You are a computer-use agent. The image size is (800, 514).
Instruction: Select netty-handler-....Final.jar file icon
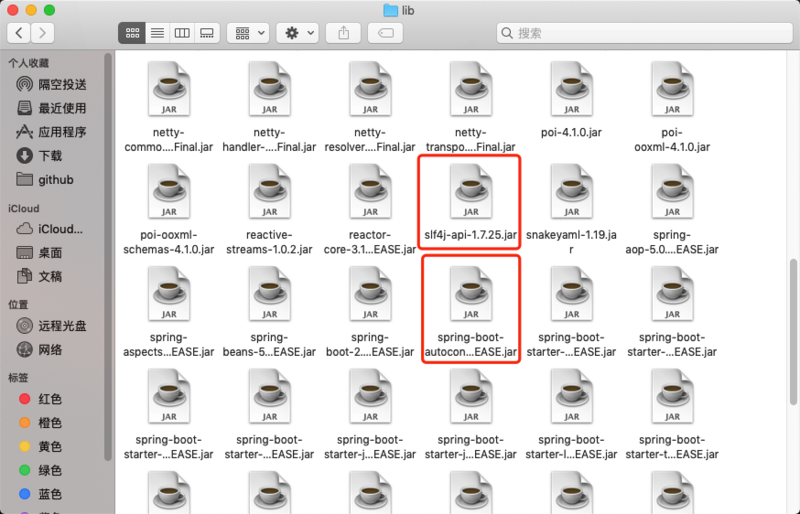pyautogui.click(x=269, y=89)
